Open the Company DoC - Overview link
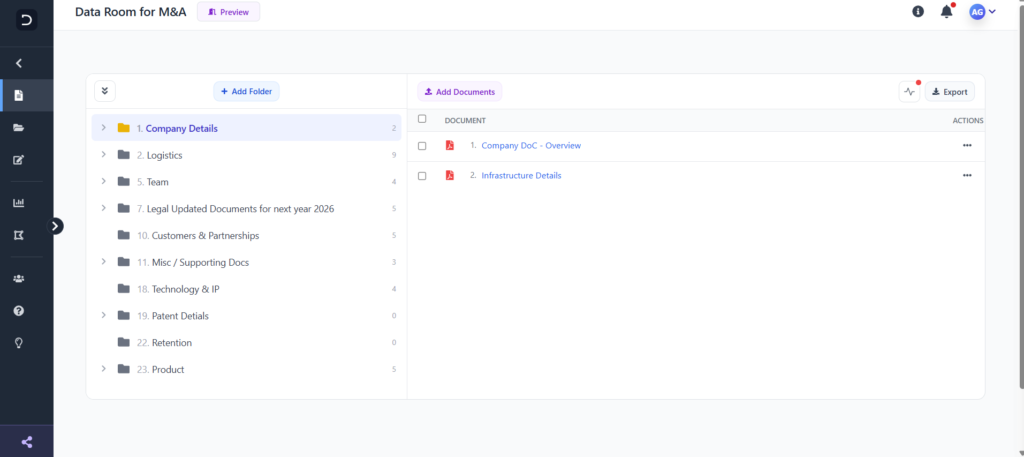Viewport: 1024px width, 457px height. coord(531,146)
